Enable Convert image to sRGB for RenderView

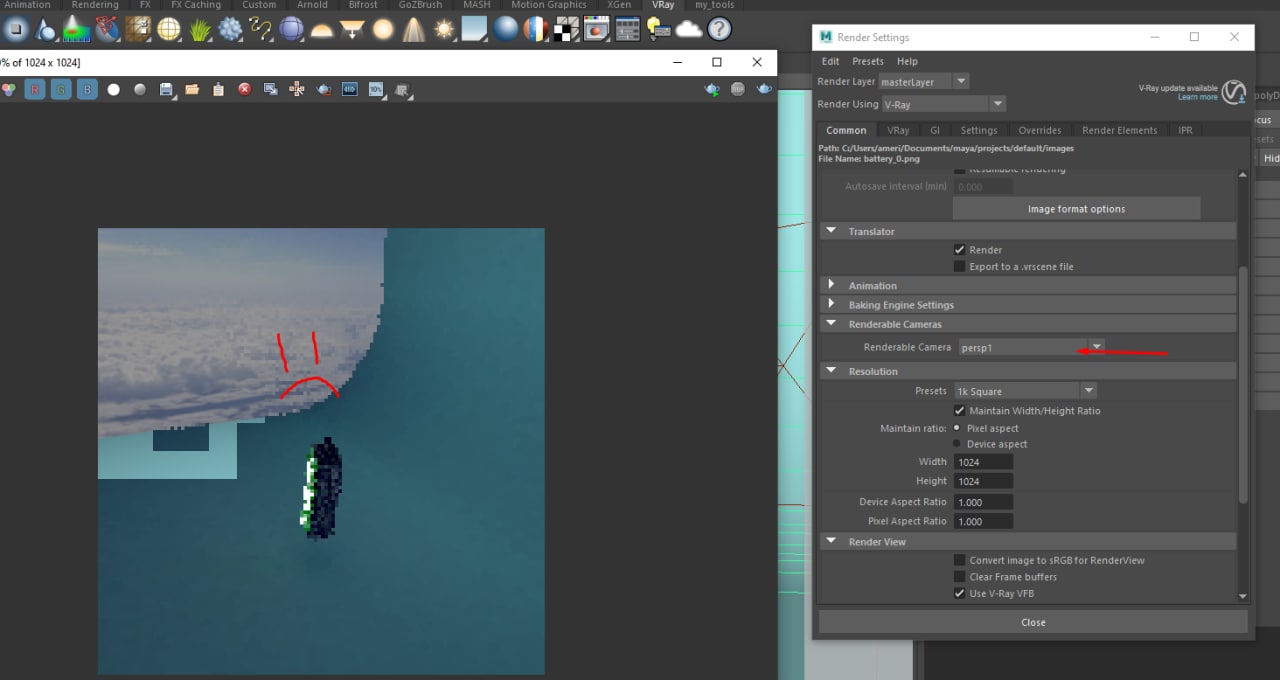[x=960, y=560]
